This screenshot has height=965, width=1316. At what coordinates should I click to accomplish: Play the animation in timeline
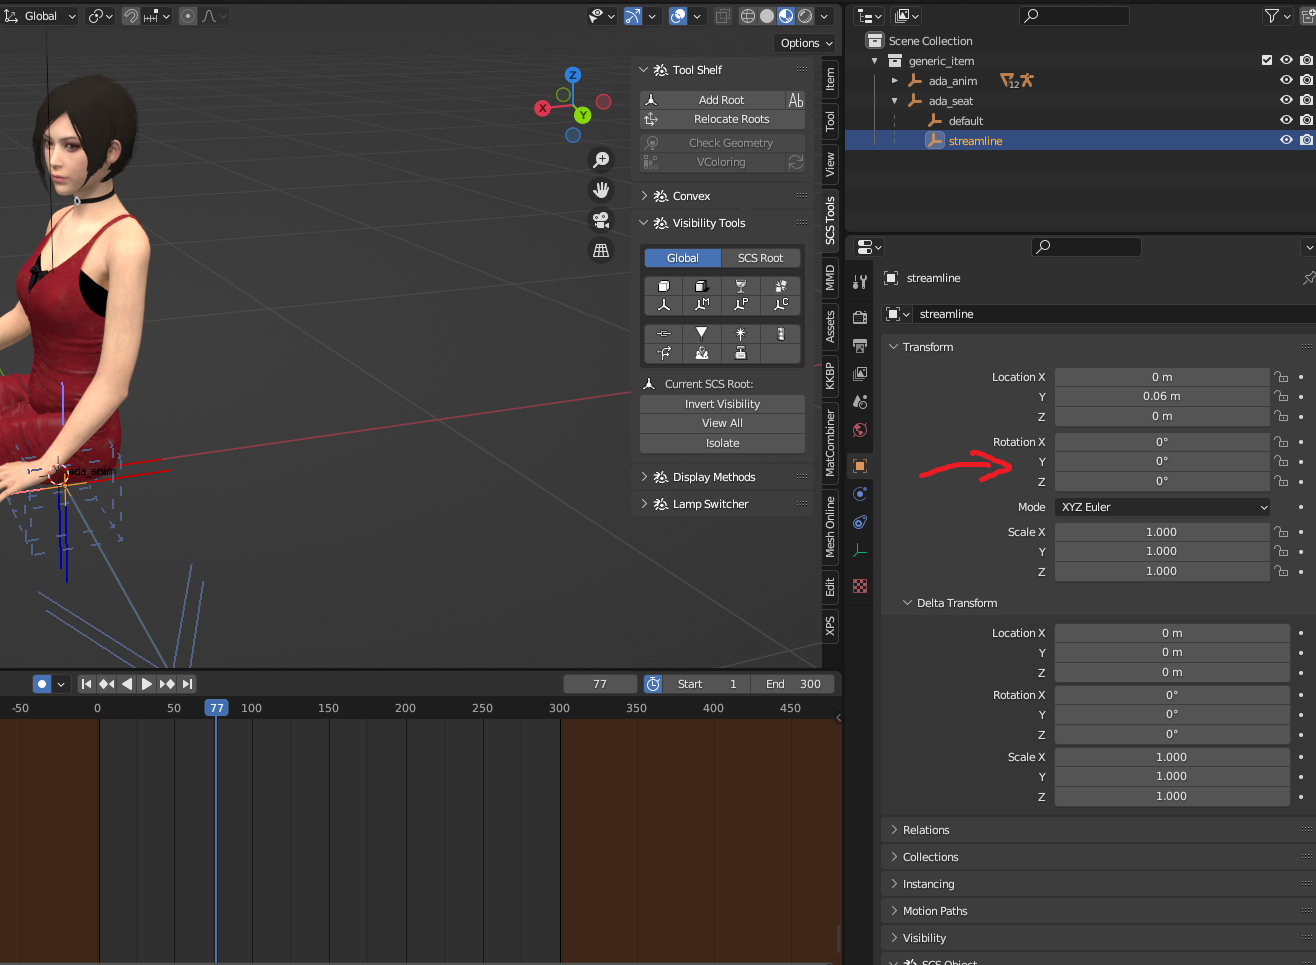[x=147, y=684]
